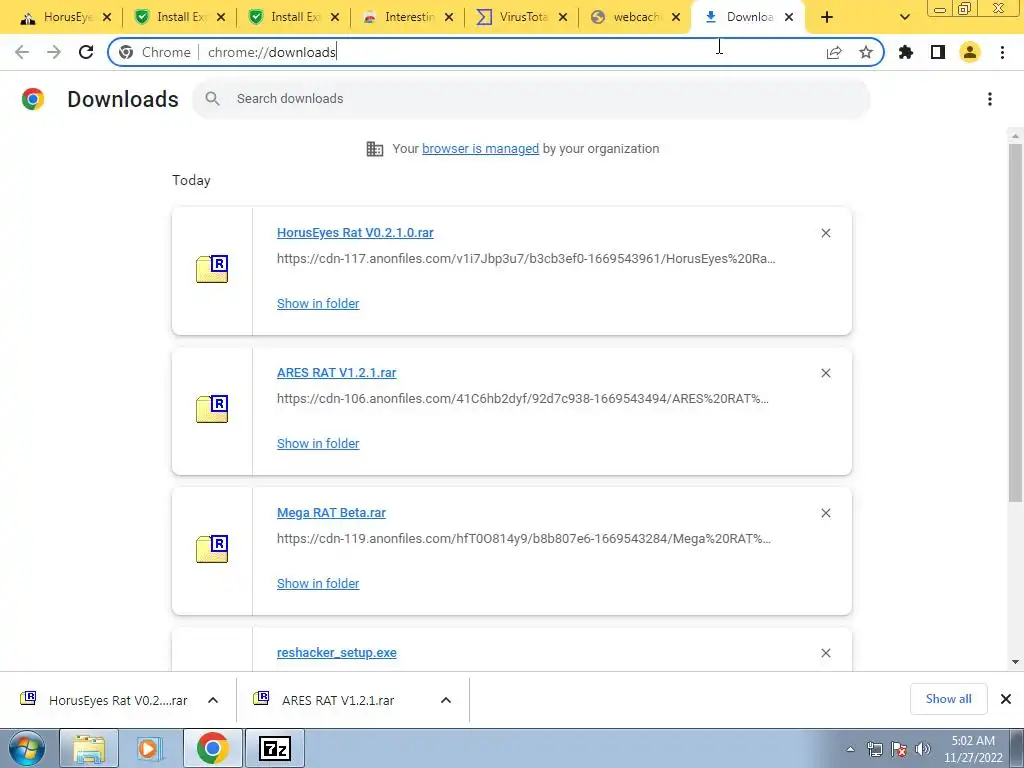Viewport: 1024px width, 768px height.
Task: Reload the downloads page
Action: [86, 52]
